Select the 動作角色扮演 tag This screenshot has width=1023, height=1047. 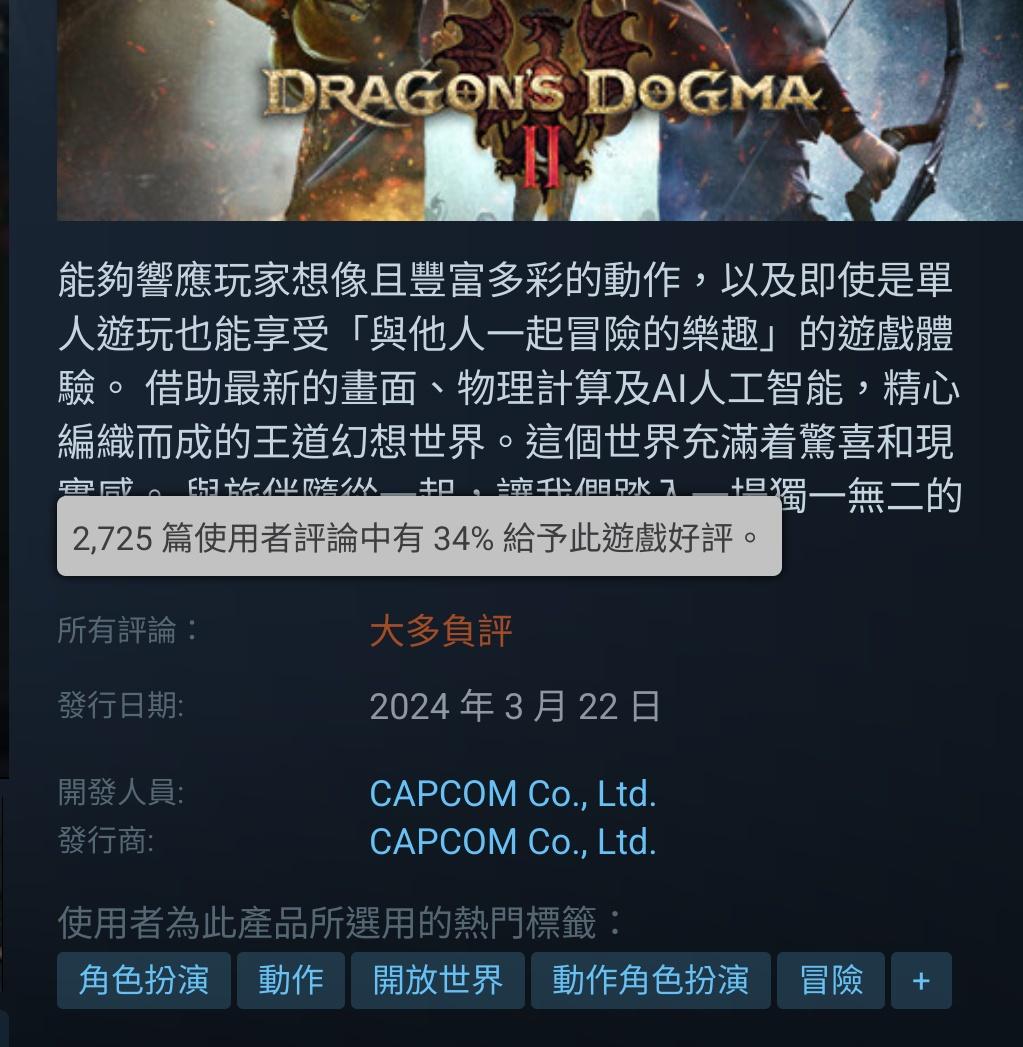[x=650, y=980]
